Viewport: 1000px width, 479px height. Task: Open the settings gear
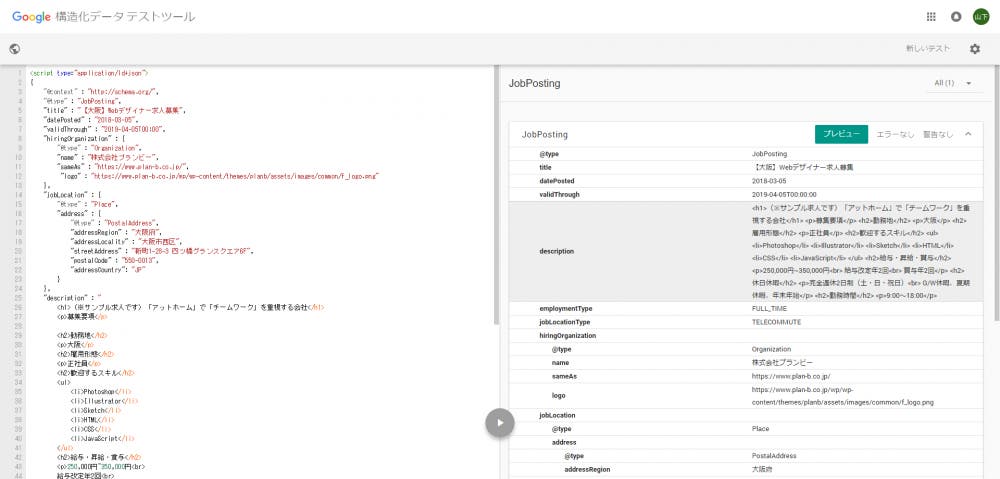pos(975,48)
